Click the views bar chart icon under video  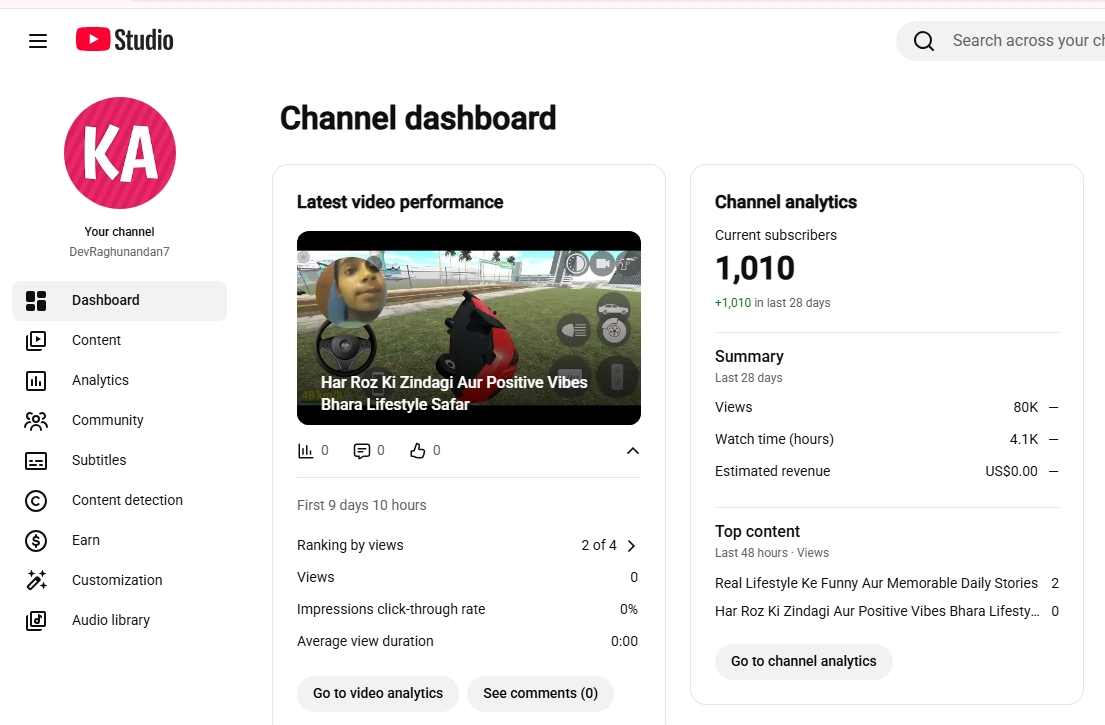(x=305, y=451)
